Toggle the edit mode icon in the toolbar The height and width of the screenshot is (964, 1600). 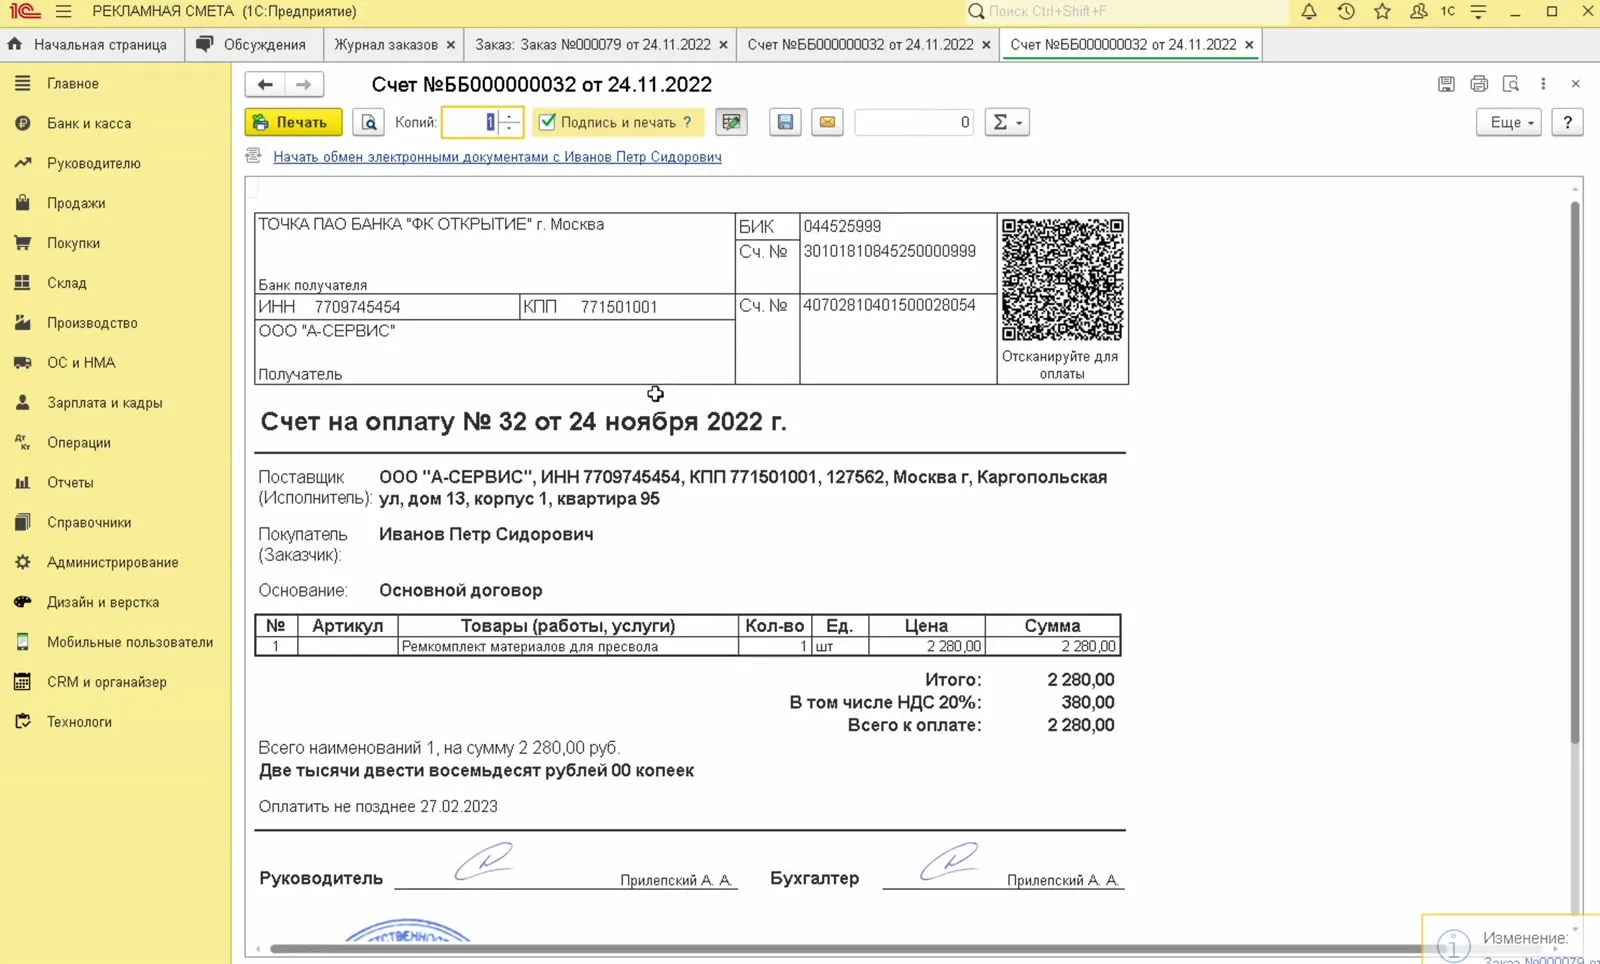coord(731,122)
